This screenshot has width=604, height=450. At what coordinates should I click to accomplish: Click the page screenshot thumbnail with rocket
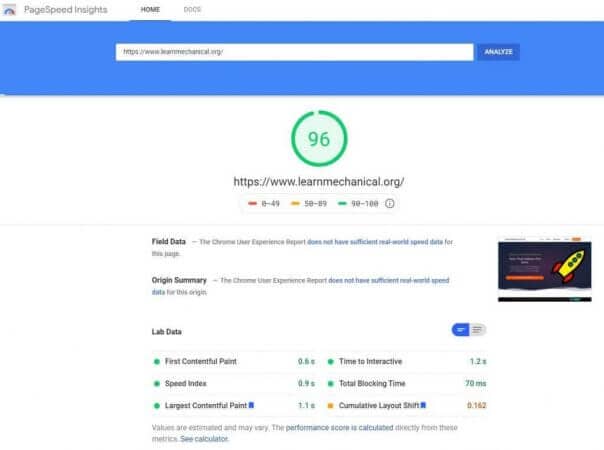tap(545, 269)
